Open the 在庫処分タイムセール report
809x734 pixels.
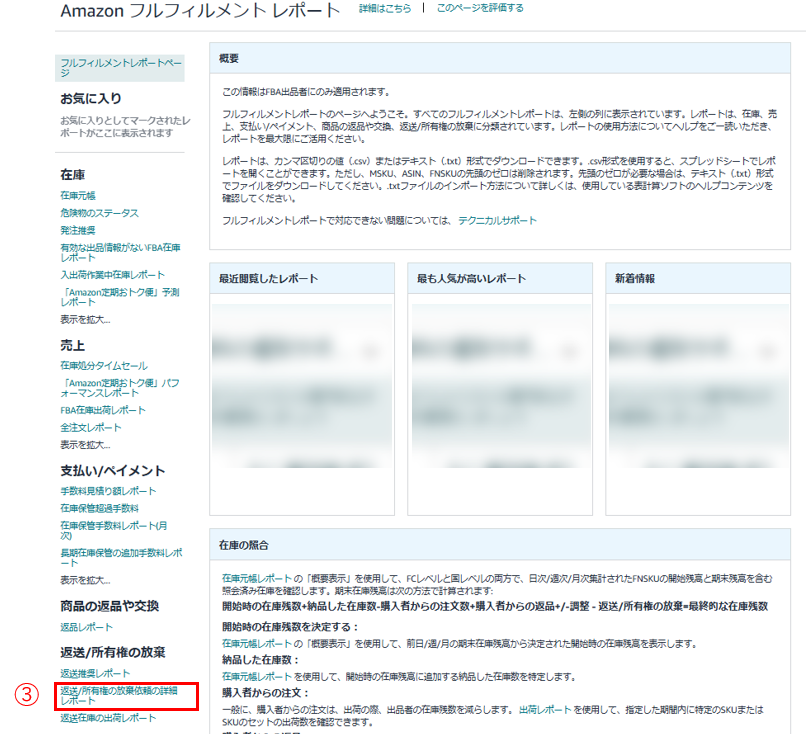tap(104, 366)
